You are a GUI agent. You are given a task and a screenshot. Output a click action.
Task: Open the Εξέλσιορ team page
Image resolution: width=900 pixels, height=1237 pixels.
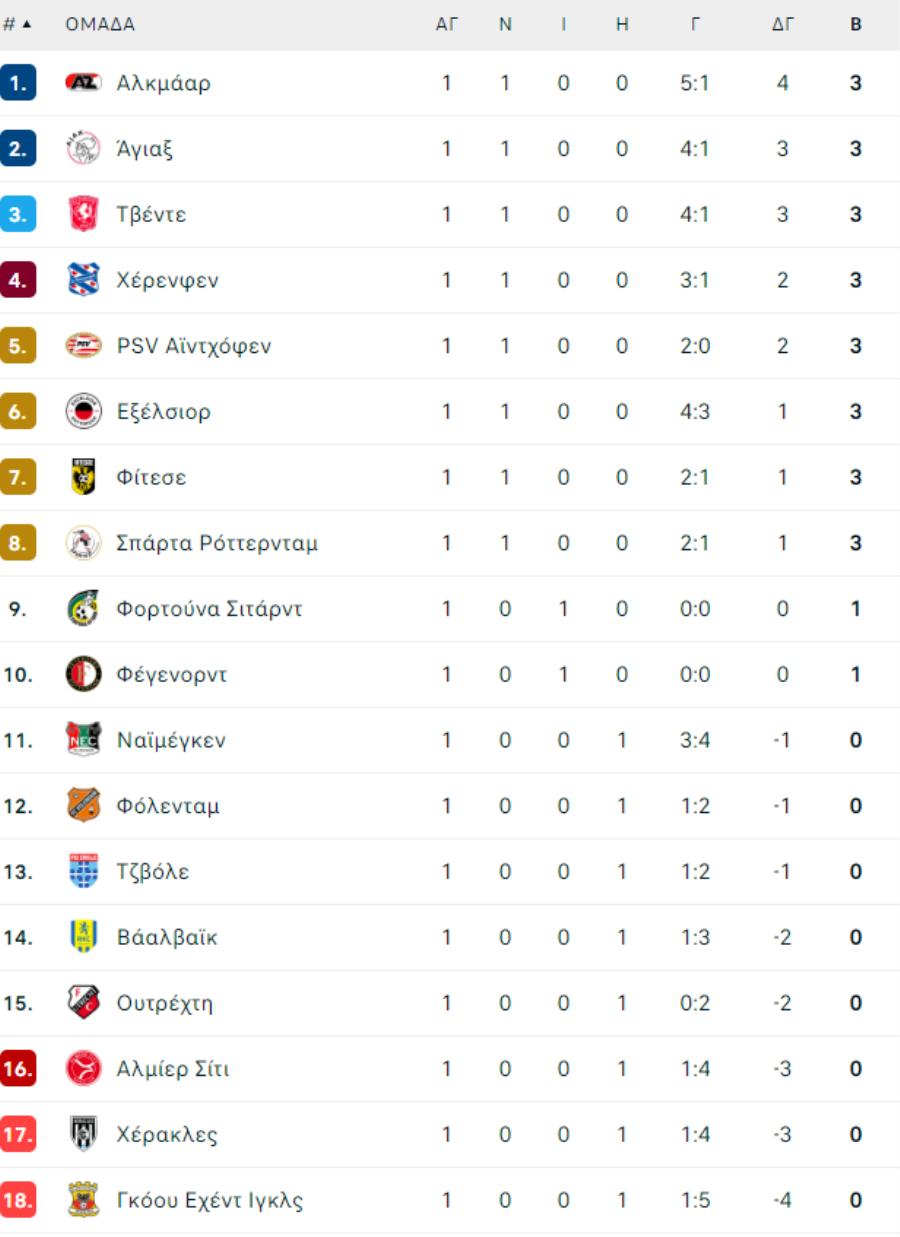164,411
